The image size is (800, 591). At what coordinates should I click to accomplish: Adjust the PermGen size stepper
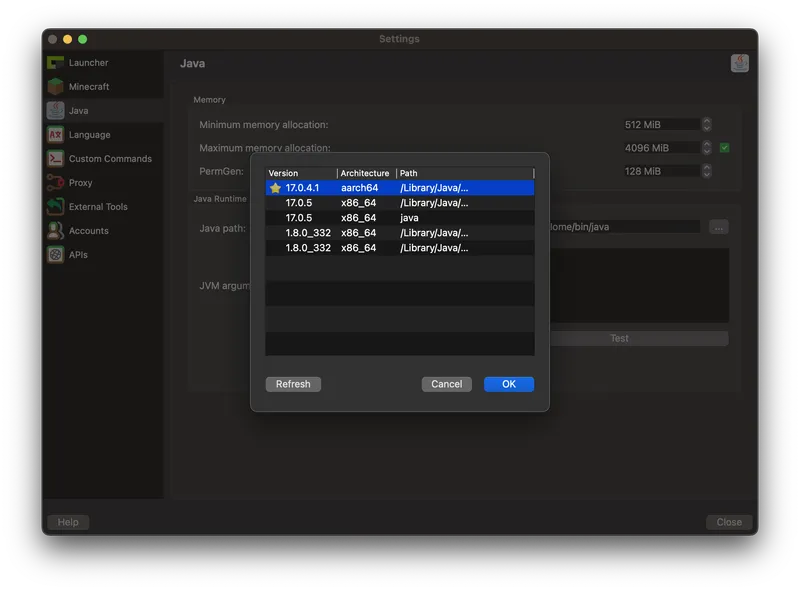707,171
